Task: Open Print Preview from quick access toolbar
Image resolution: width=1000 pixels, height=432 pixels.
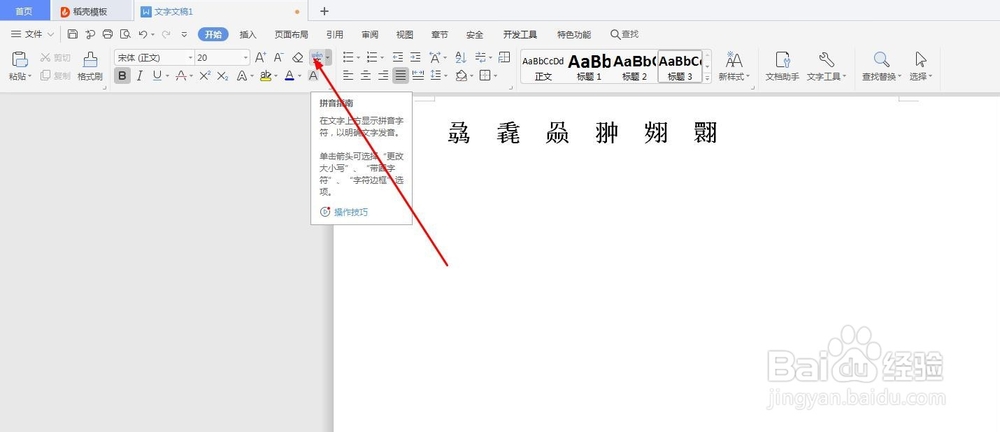Action: coord(126,34)
